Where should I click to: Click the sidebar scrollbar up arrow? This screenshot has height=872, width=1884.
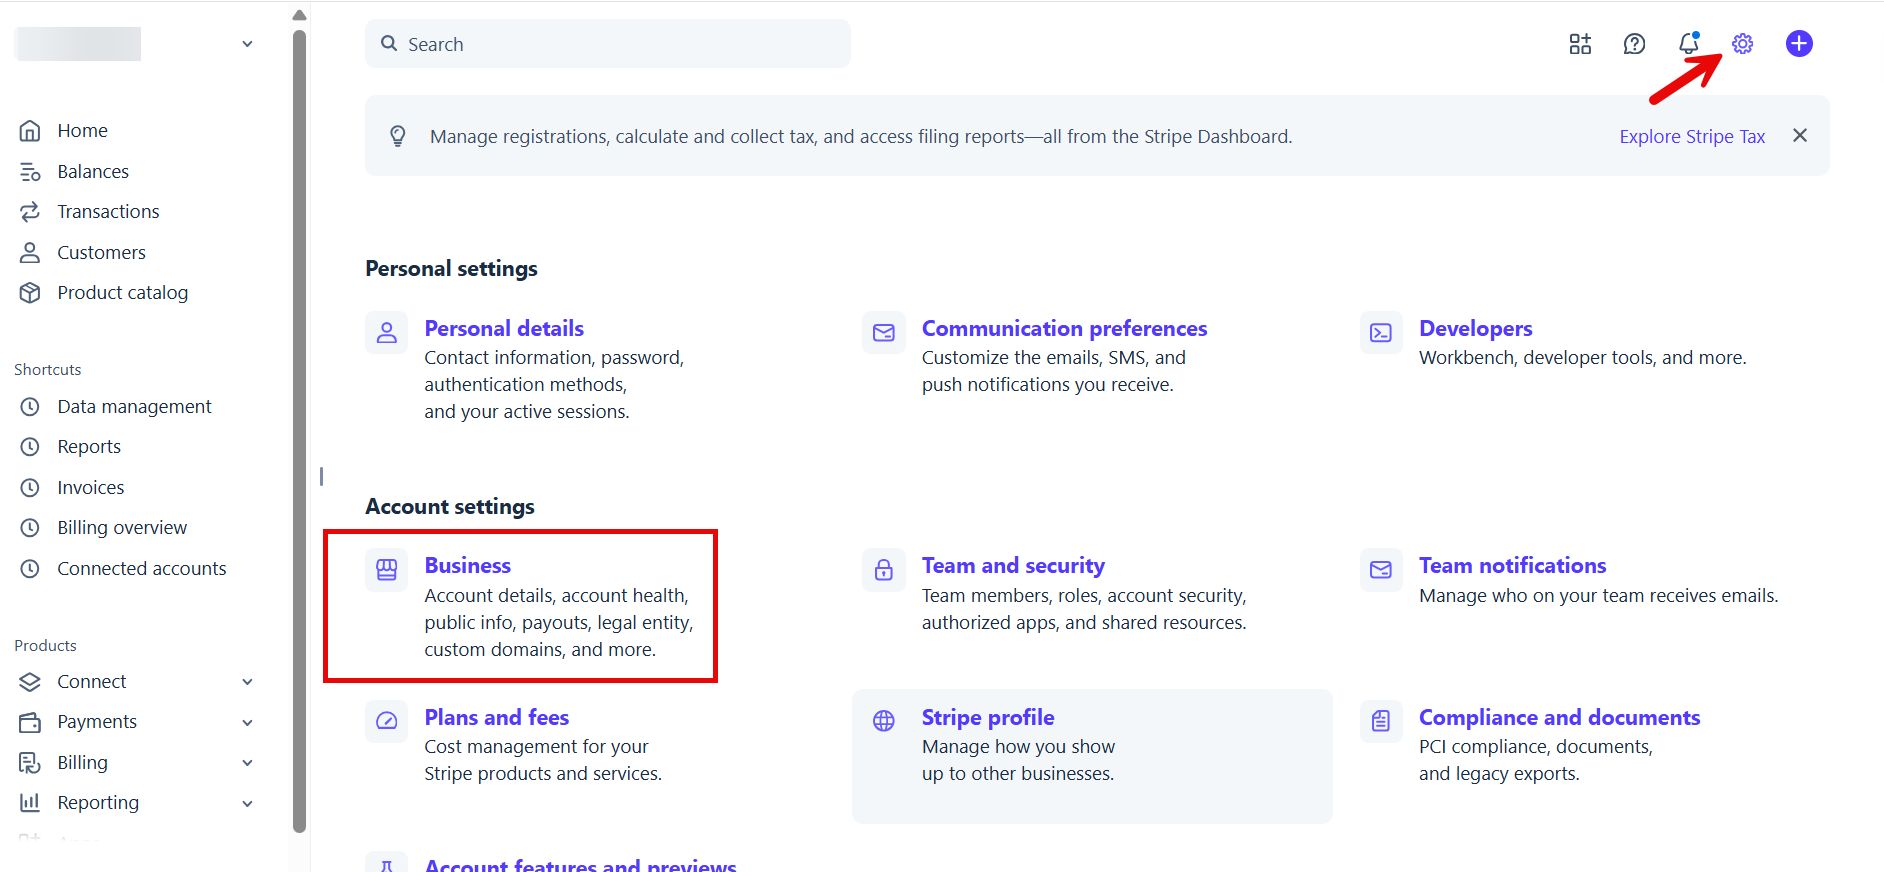tap(299, 15)
